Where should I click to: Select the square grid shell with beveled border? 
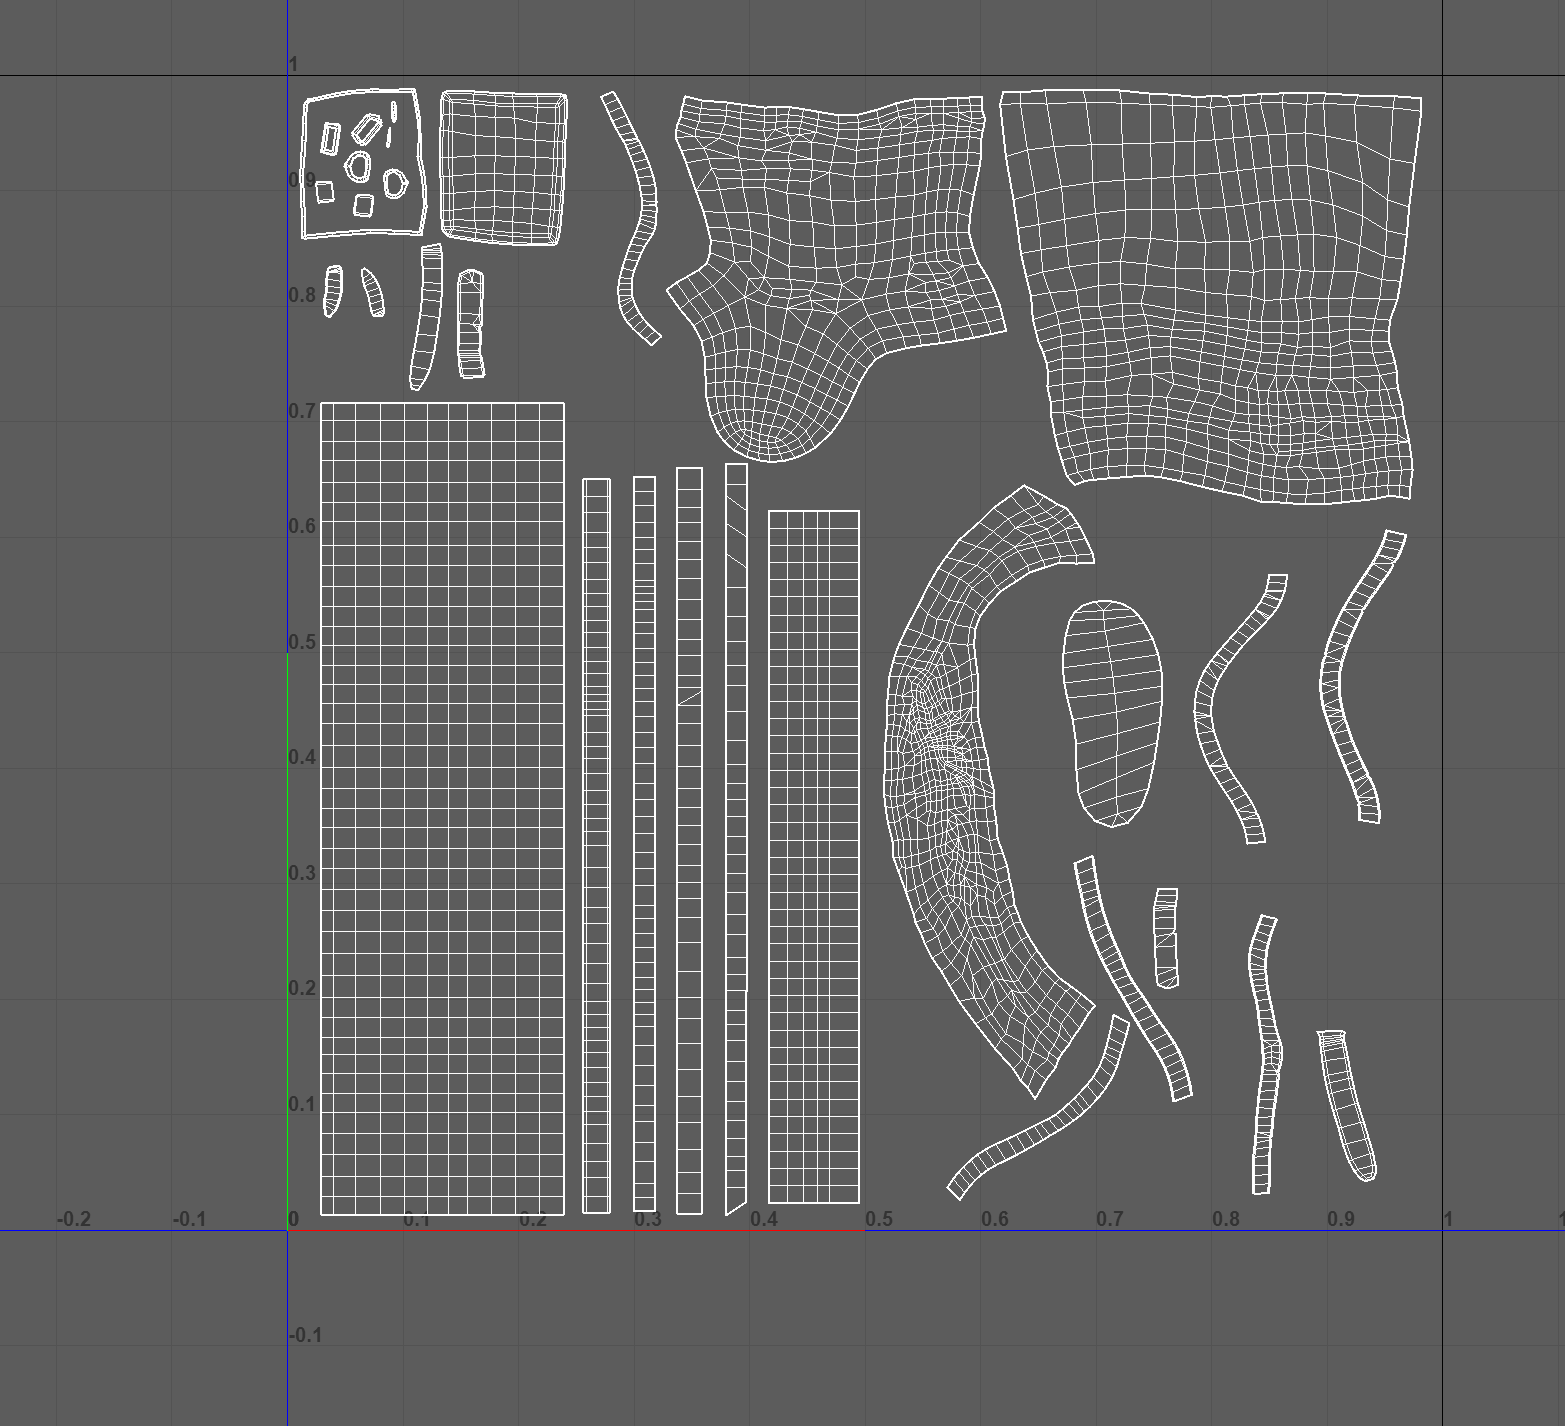point(503,167)
